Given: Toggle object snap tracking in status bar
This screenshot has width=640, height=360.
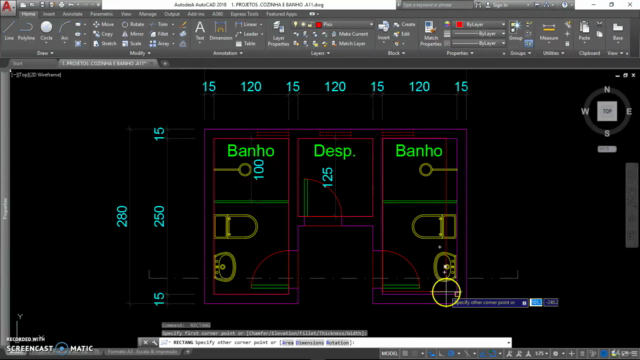Looking at the screenshot, I should [x=482, y=353].
